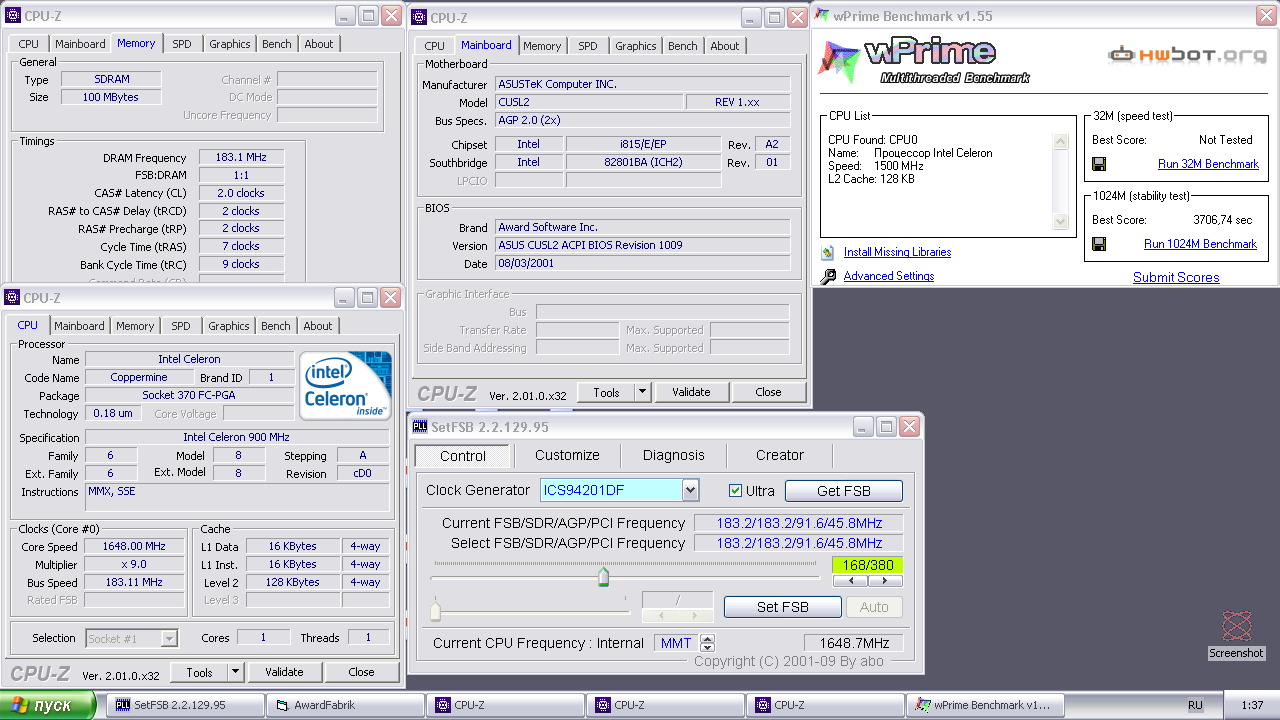Click the Advanced Settings link

click(889, 276)
